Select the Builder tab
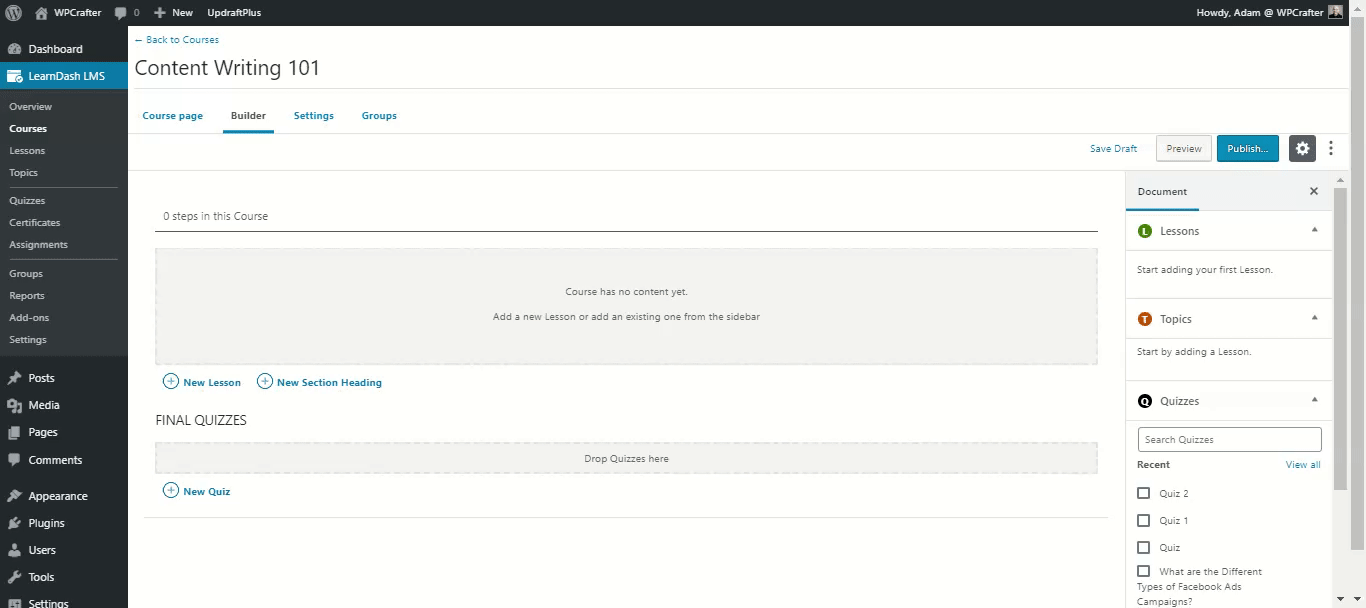 pos(248,116)
